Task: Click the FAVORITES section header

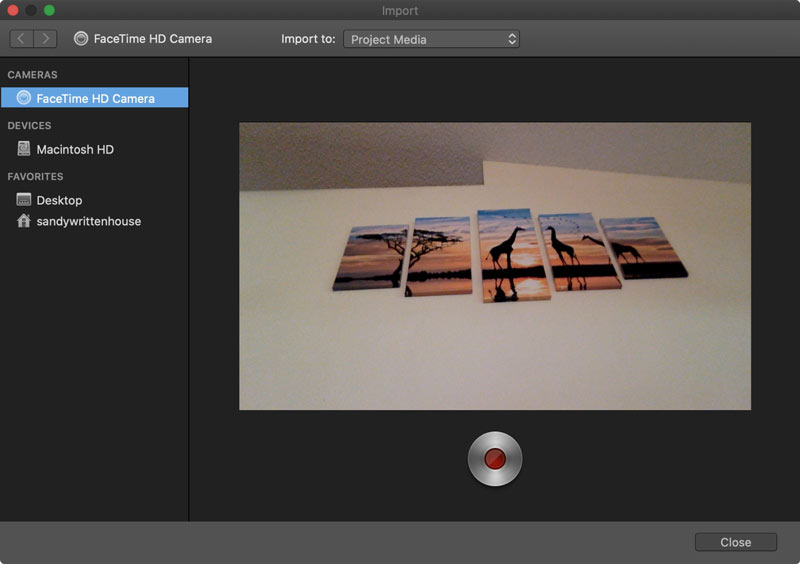Action: point(35,177)
